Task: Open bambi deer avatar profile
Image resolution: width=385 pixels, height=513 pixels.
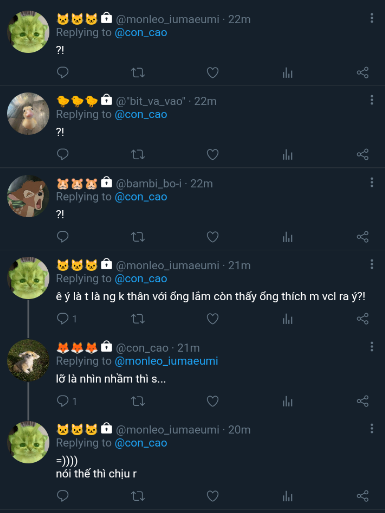Action: (28, 196)
